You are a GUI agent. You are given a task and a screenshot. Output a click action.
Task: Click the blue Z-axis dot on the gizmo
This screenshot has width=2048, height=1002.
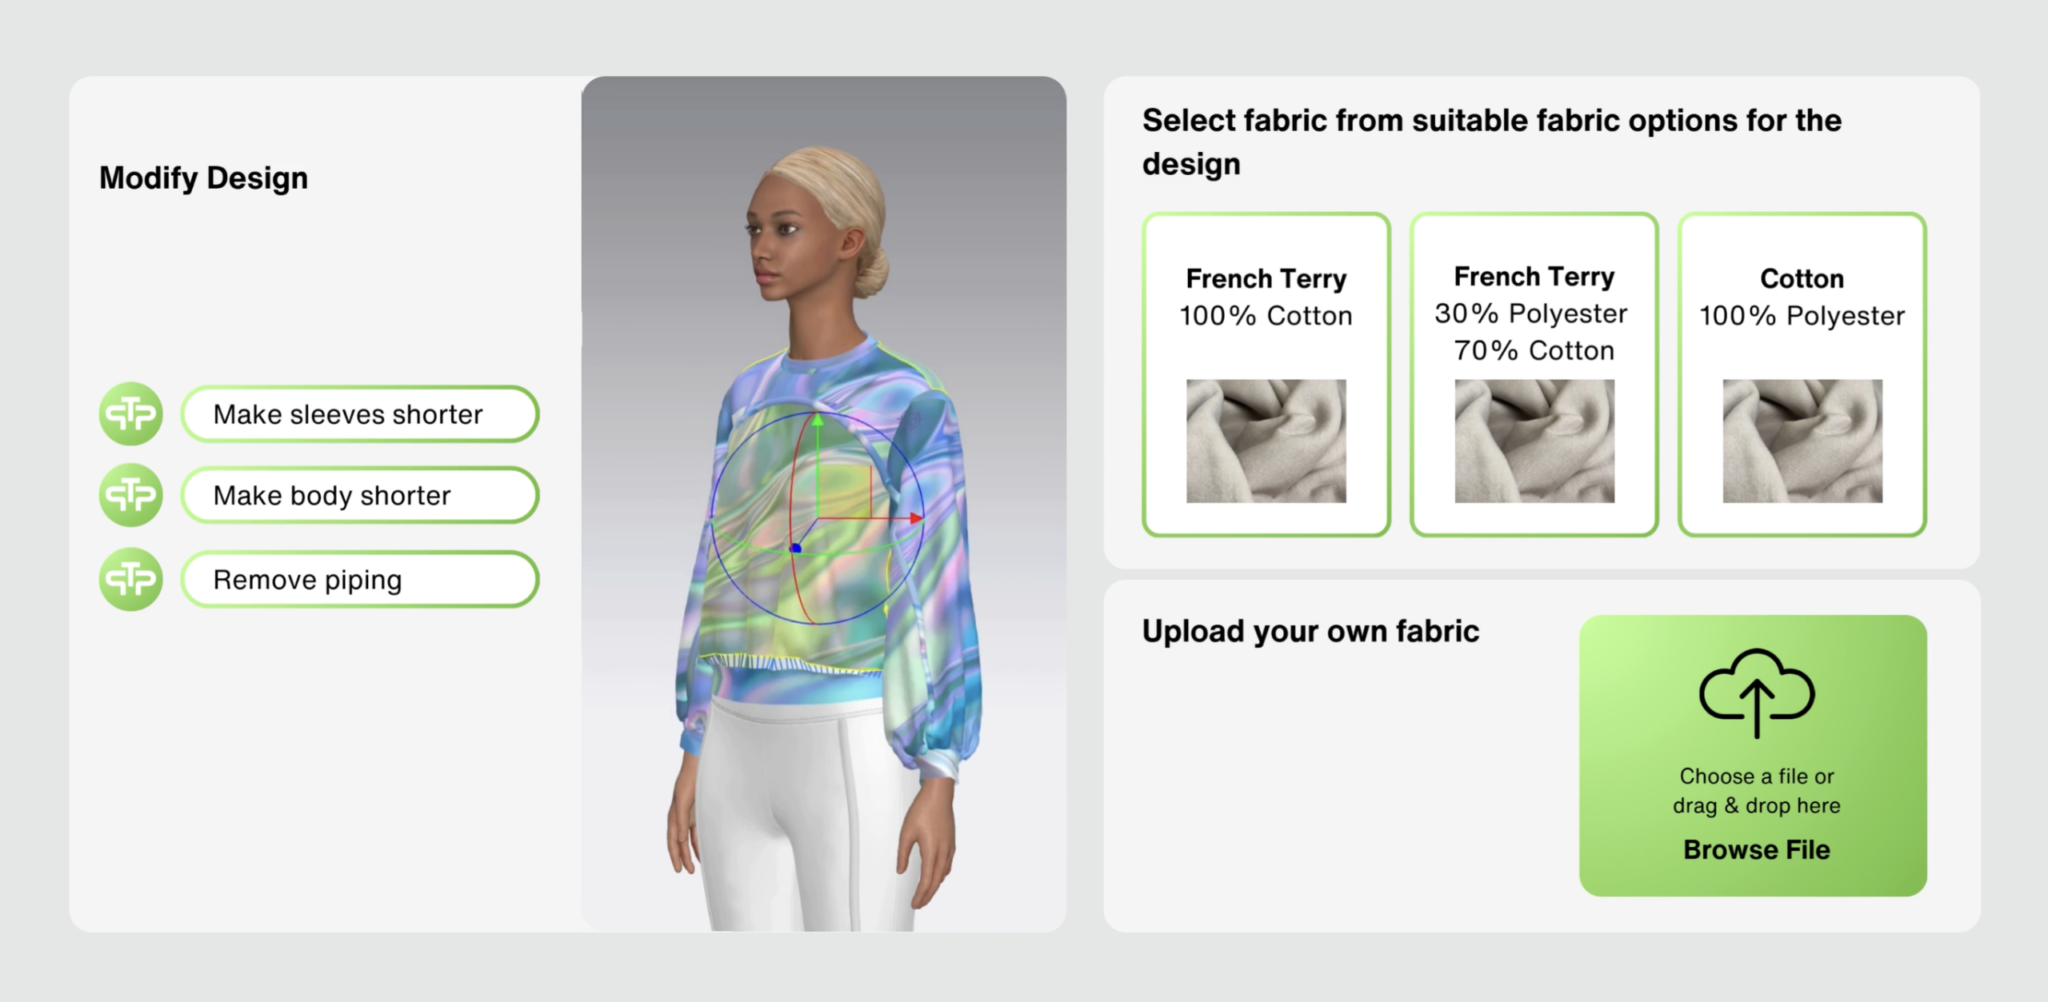click(x=796, y=548)
